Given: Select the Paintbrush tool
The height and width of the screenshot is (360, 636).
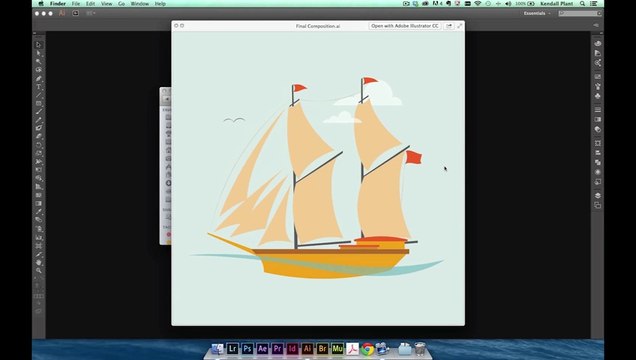Looking at the screenshot, I should click(x=39, y=111).
